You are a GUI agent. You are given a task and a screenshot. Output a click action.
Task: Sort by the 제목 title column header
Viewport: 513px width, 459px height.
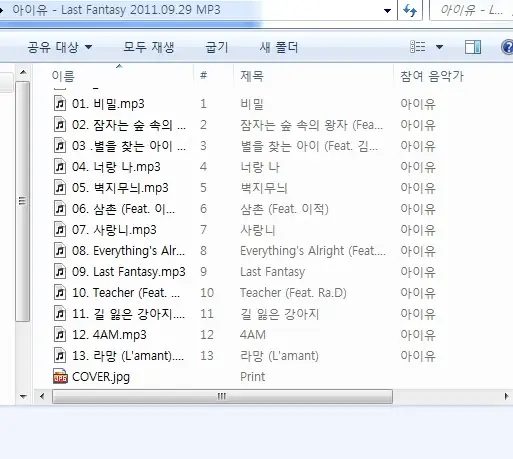(x=252, y=76)
